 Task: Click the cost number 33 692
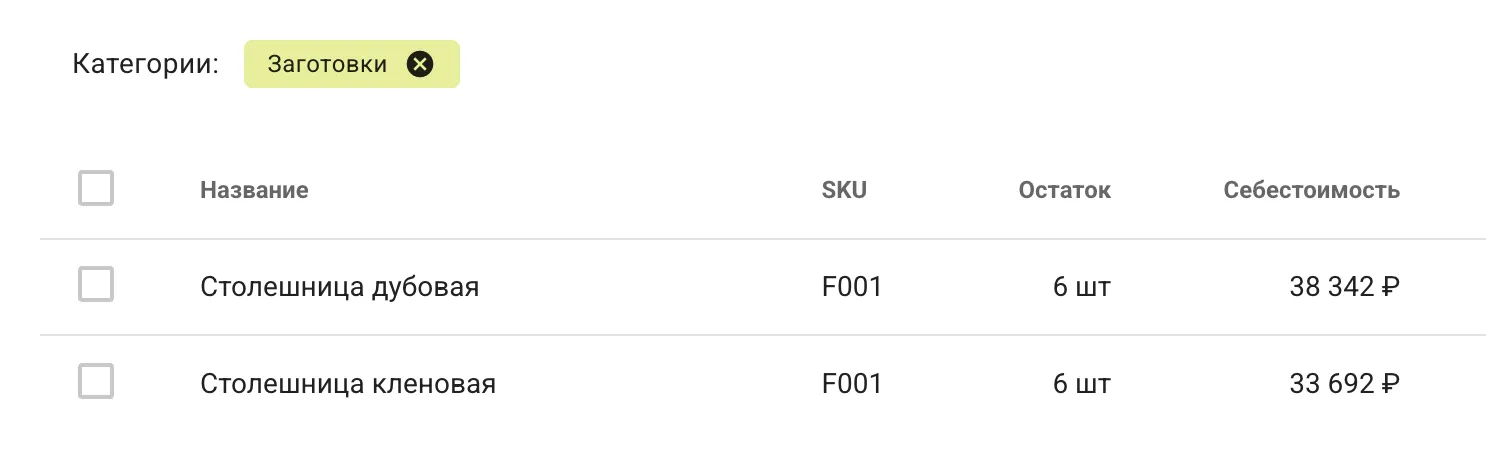(1332, 384)
